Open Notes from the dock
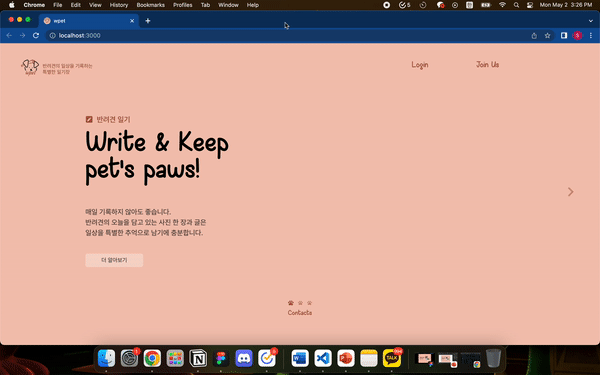 tap(369, 359)
